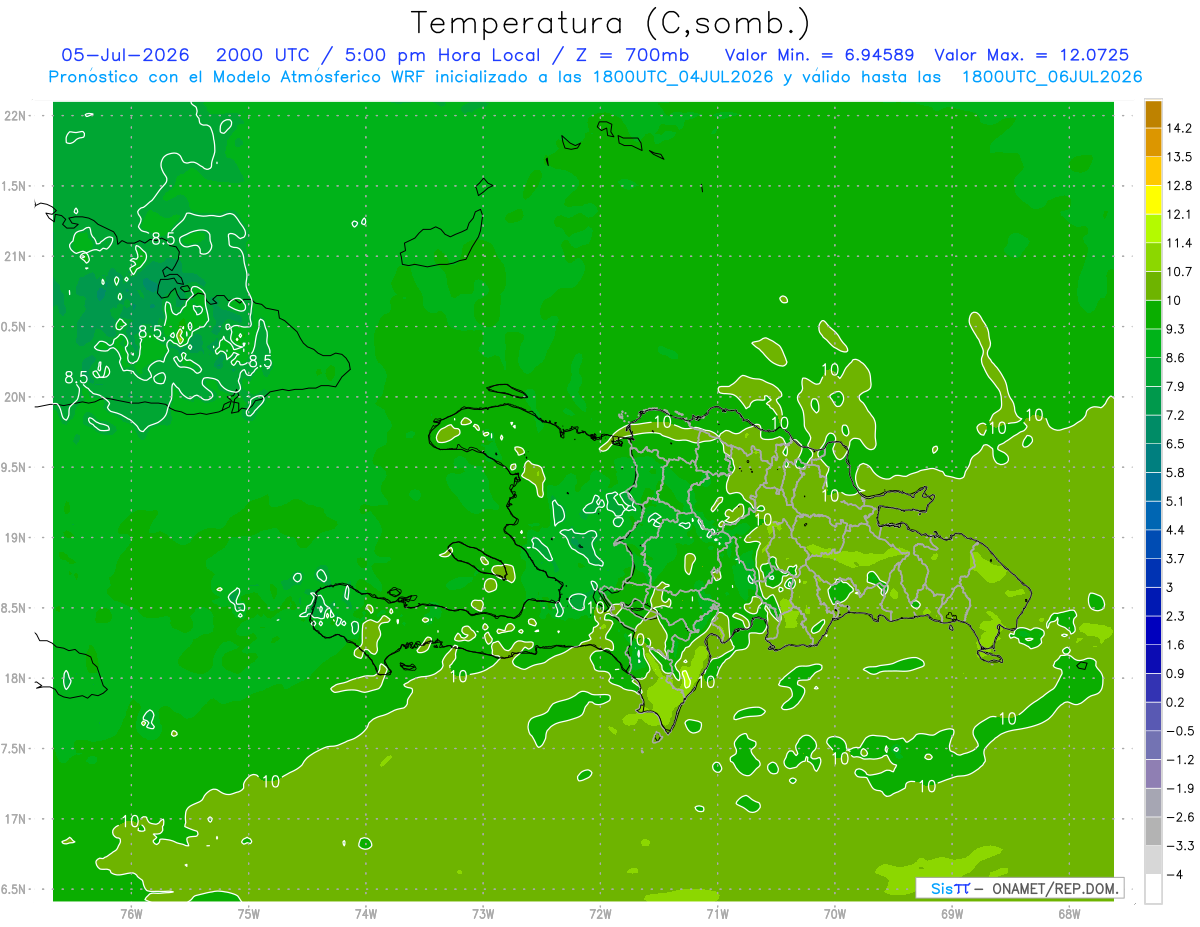Click the deep blue swatch between 2.3 and 1.6
The image size is (1200, 927).
(x=1153, y=630)
